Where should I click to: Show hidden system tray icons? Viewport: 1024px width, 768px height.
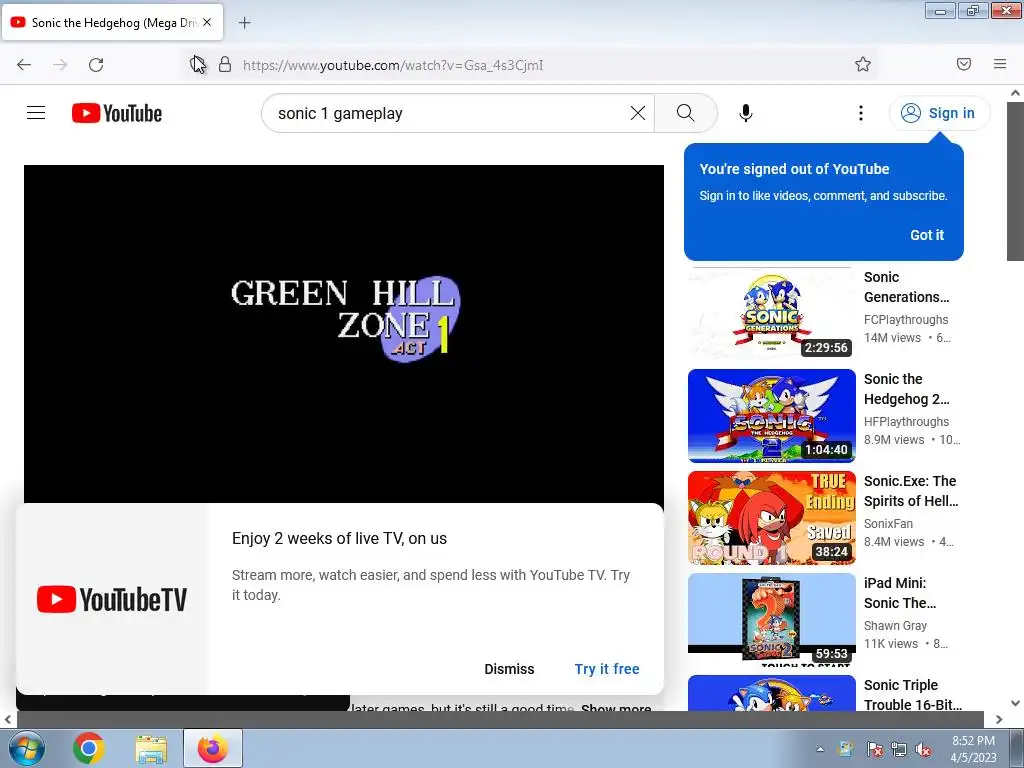820,749
